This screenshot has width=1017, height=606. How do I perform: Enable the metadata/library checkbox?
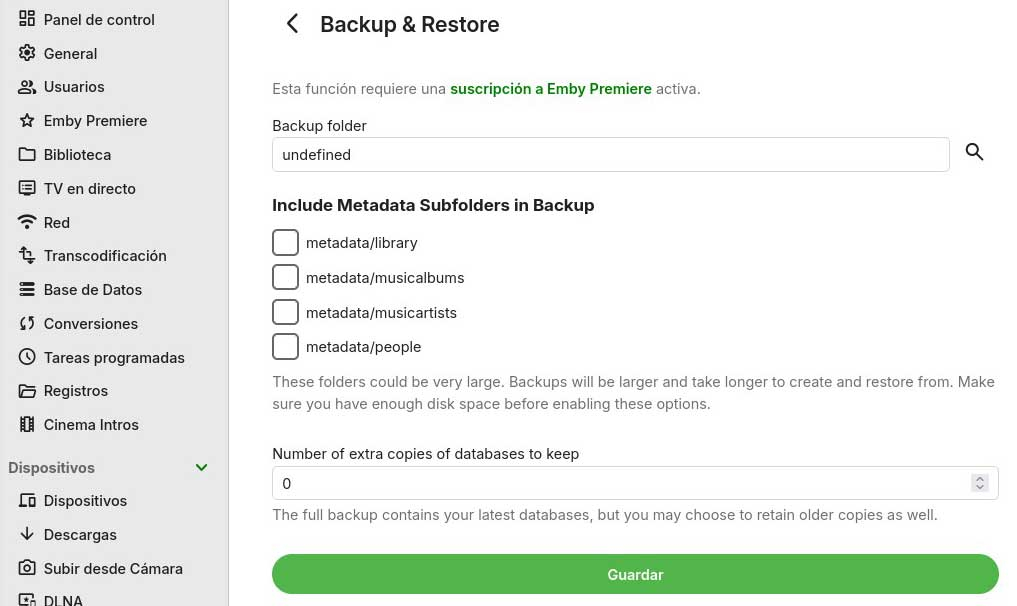coord(285,243)
